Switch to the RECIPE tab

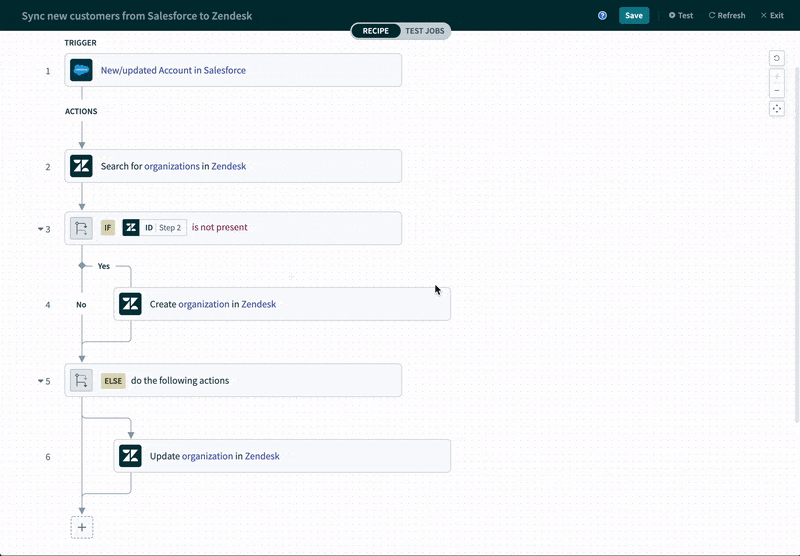[376, 31]
